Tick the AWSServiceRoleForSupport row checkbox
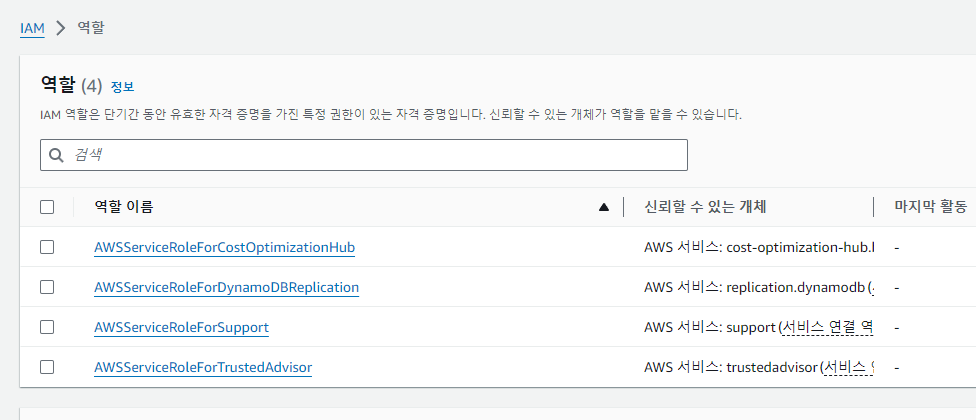Screen dimensions: 976x420 pos(47,327)
